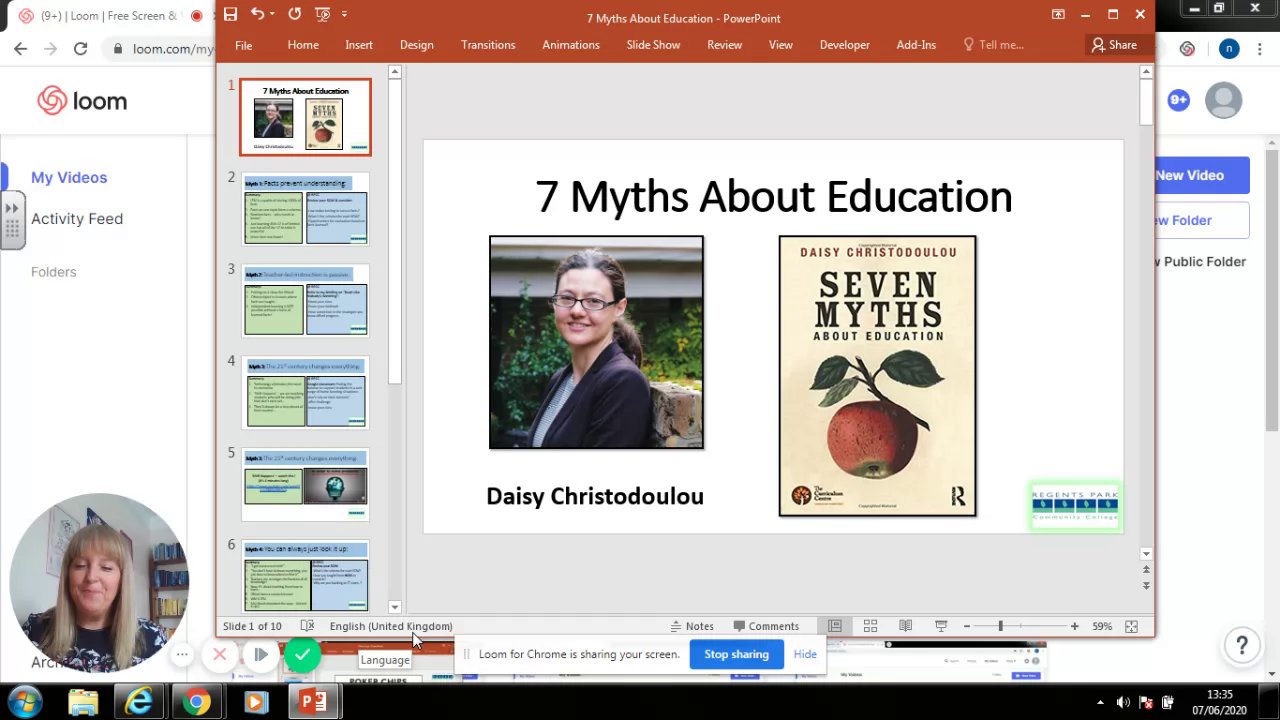Pause the Loom recording
1280x720 pixels.
point(260,655)
